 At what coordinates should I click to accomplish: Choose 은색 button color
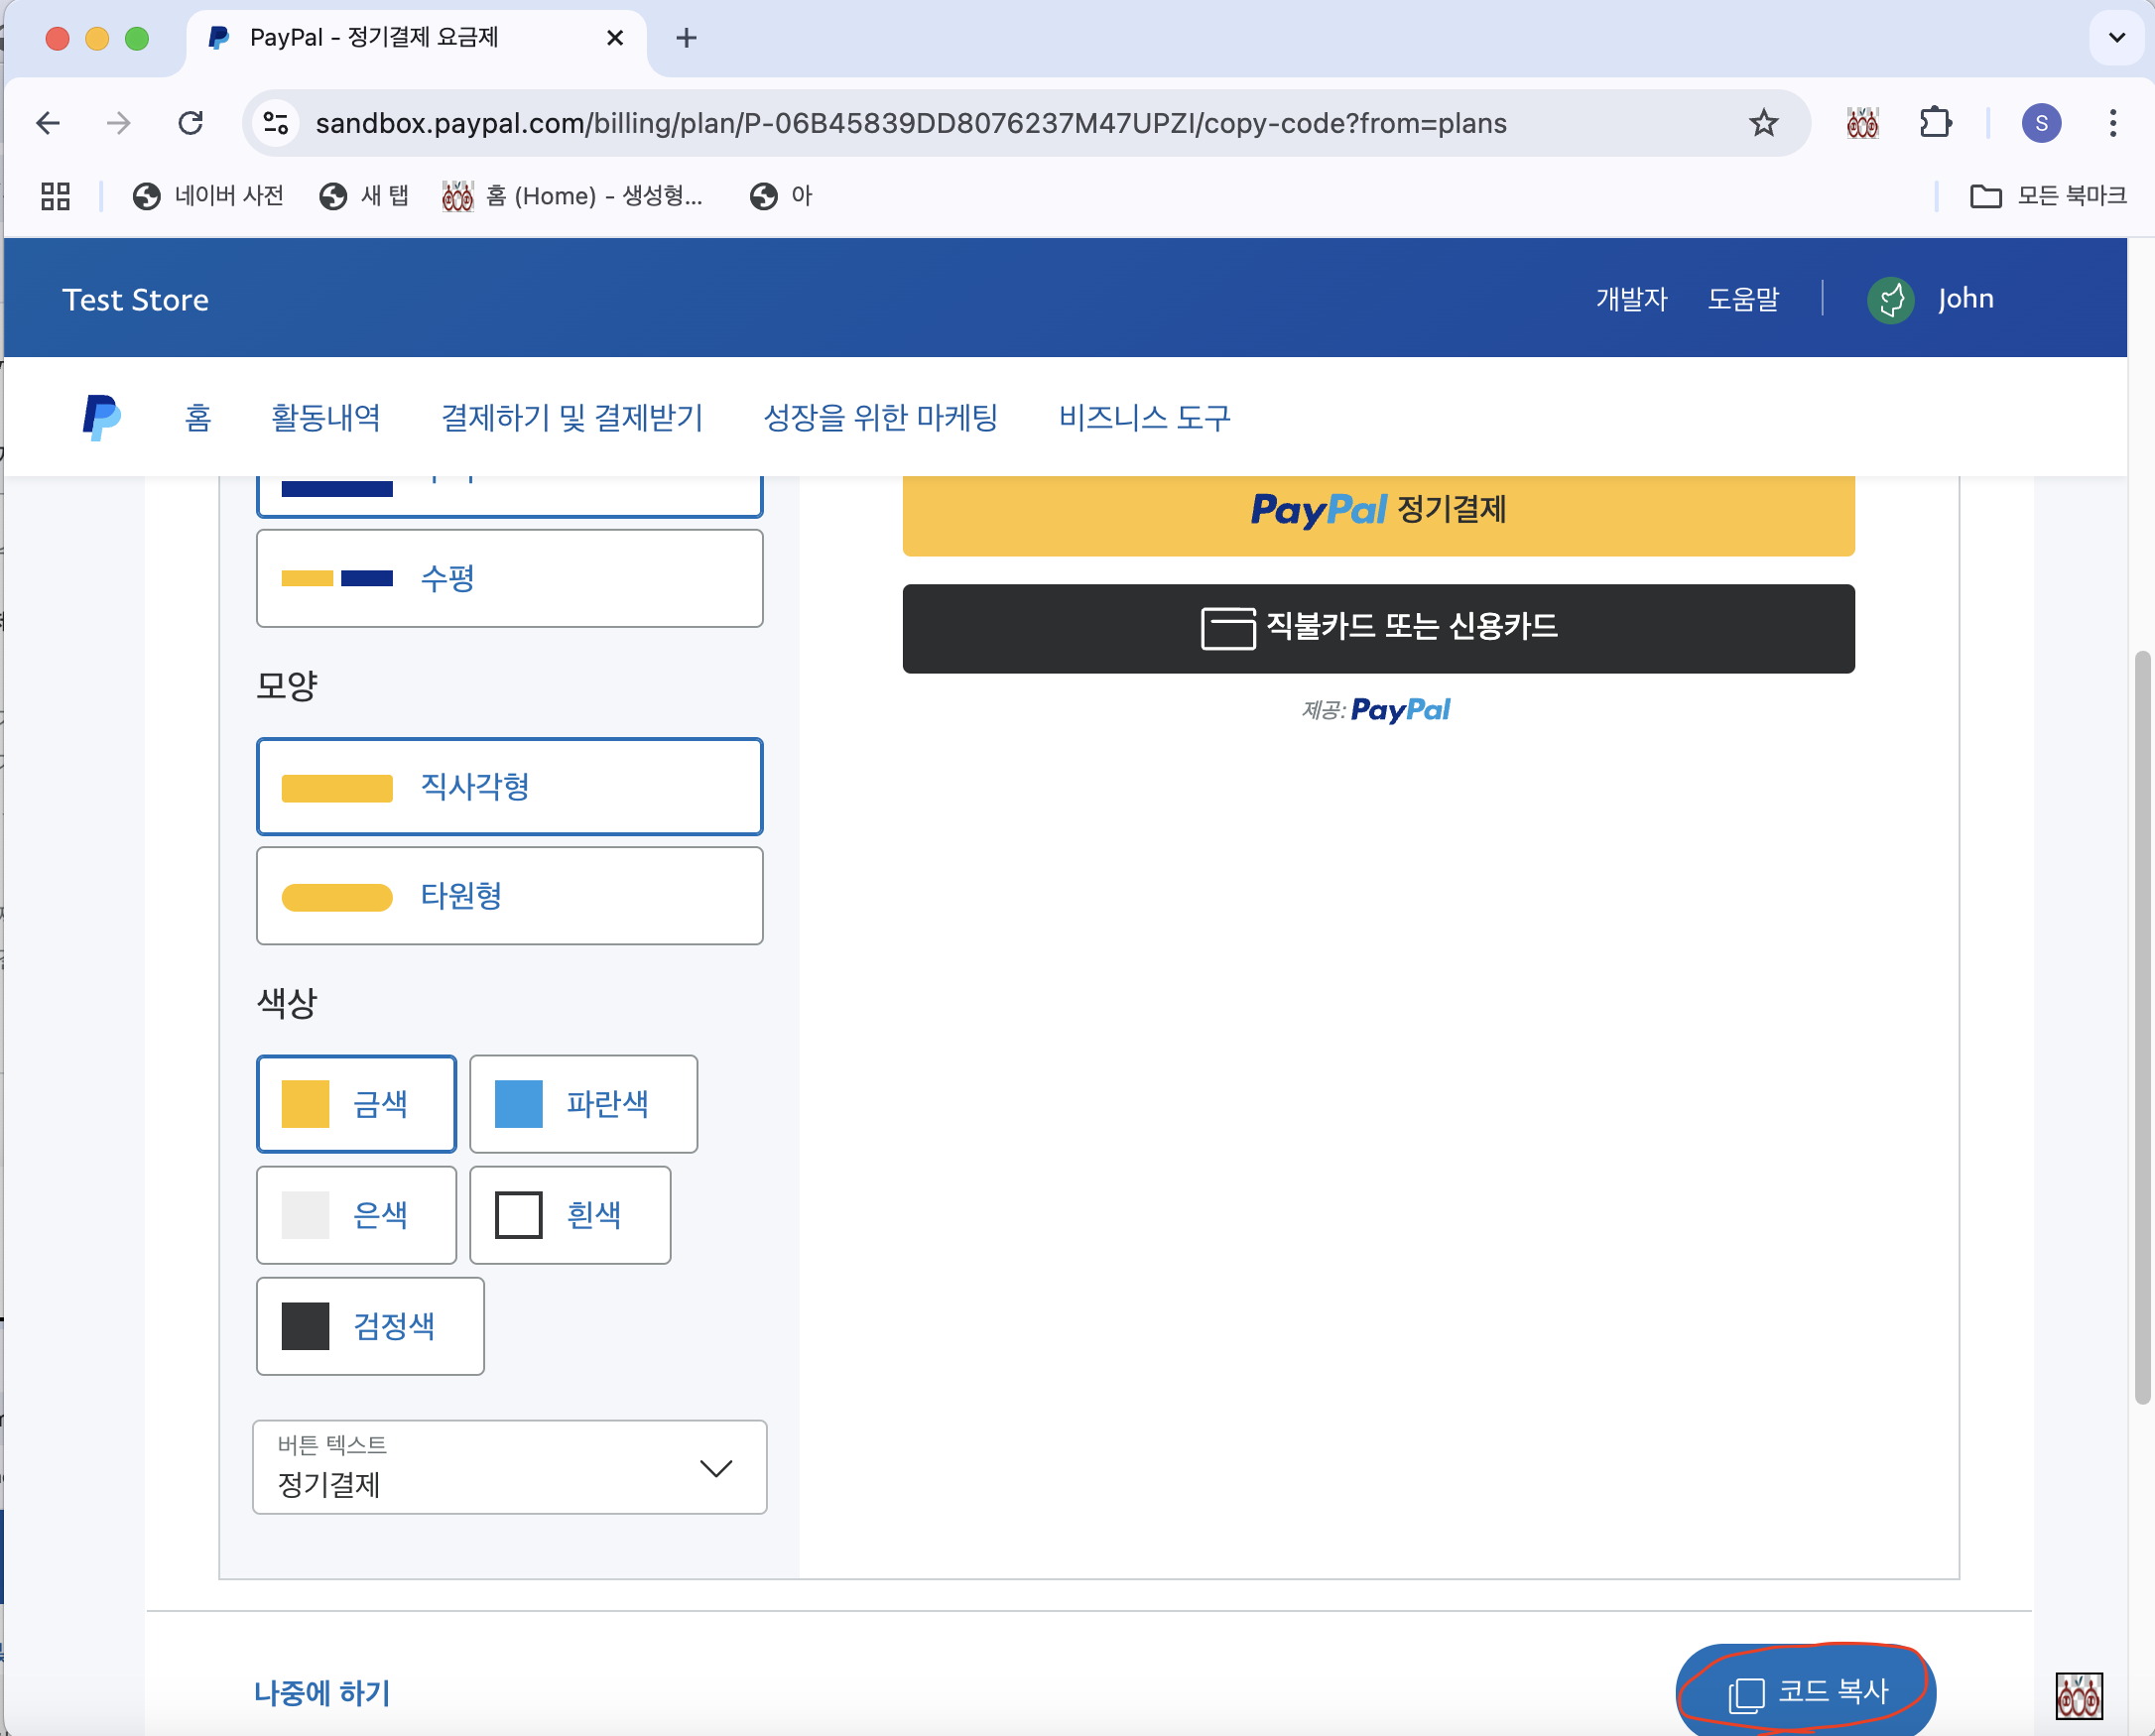tap(356, 1215)
